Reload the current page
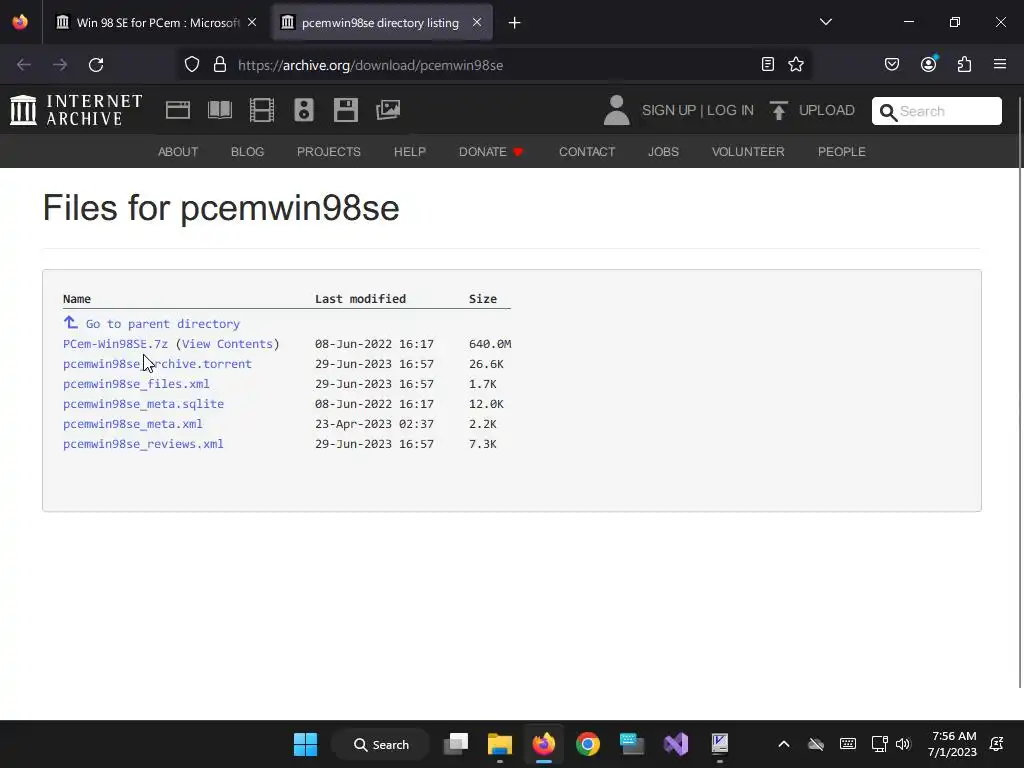1024x768 pixels. click(x=96, y=65)
